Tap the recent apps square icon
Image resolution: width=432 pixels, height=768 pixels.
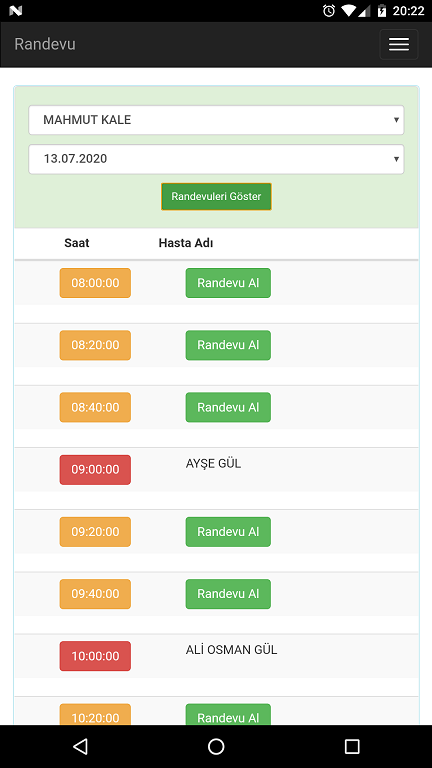tap(352, 746)
